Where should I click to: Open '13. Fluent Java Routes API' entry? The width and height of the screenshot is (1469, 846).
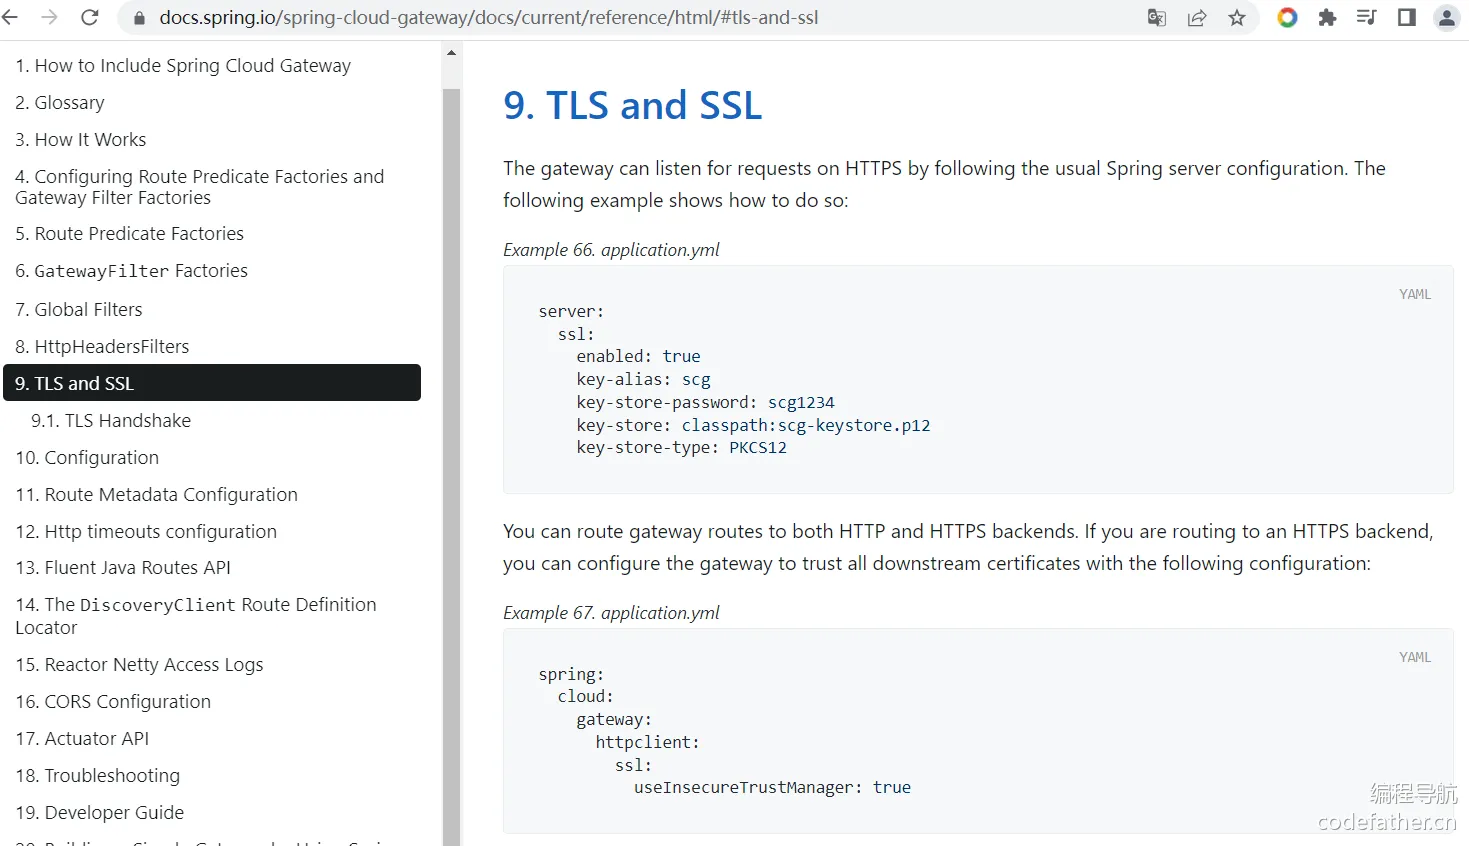[x=123, y=568]
